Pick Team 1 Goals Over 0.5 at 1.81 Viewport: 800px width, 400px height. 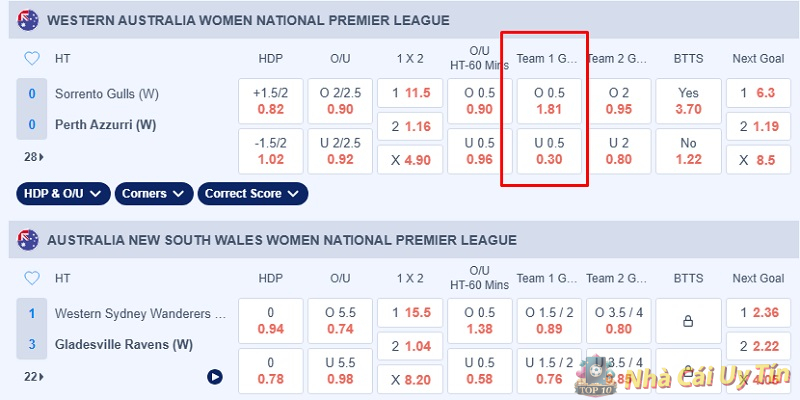tap(549, 101)
